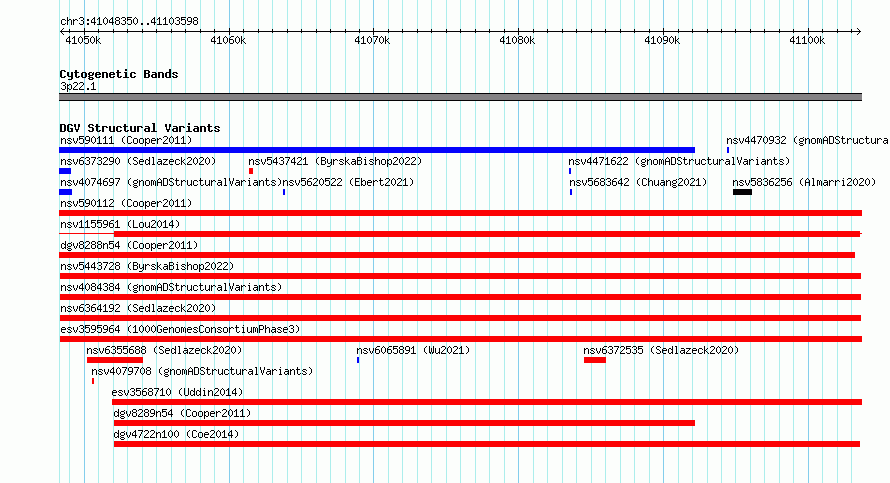890x483 pixels.
Task: Select the red bar under nsv5443728
Action: (460, 276)
